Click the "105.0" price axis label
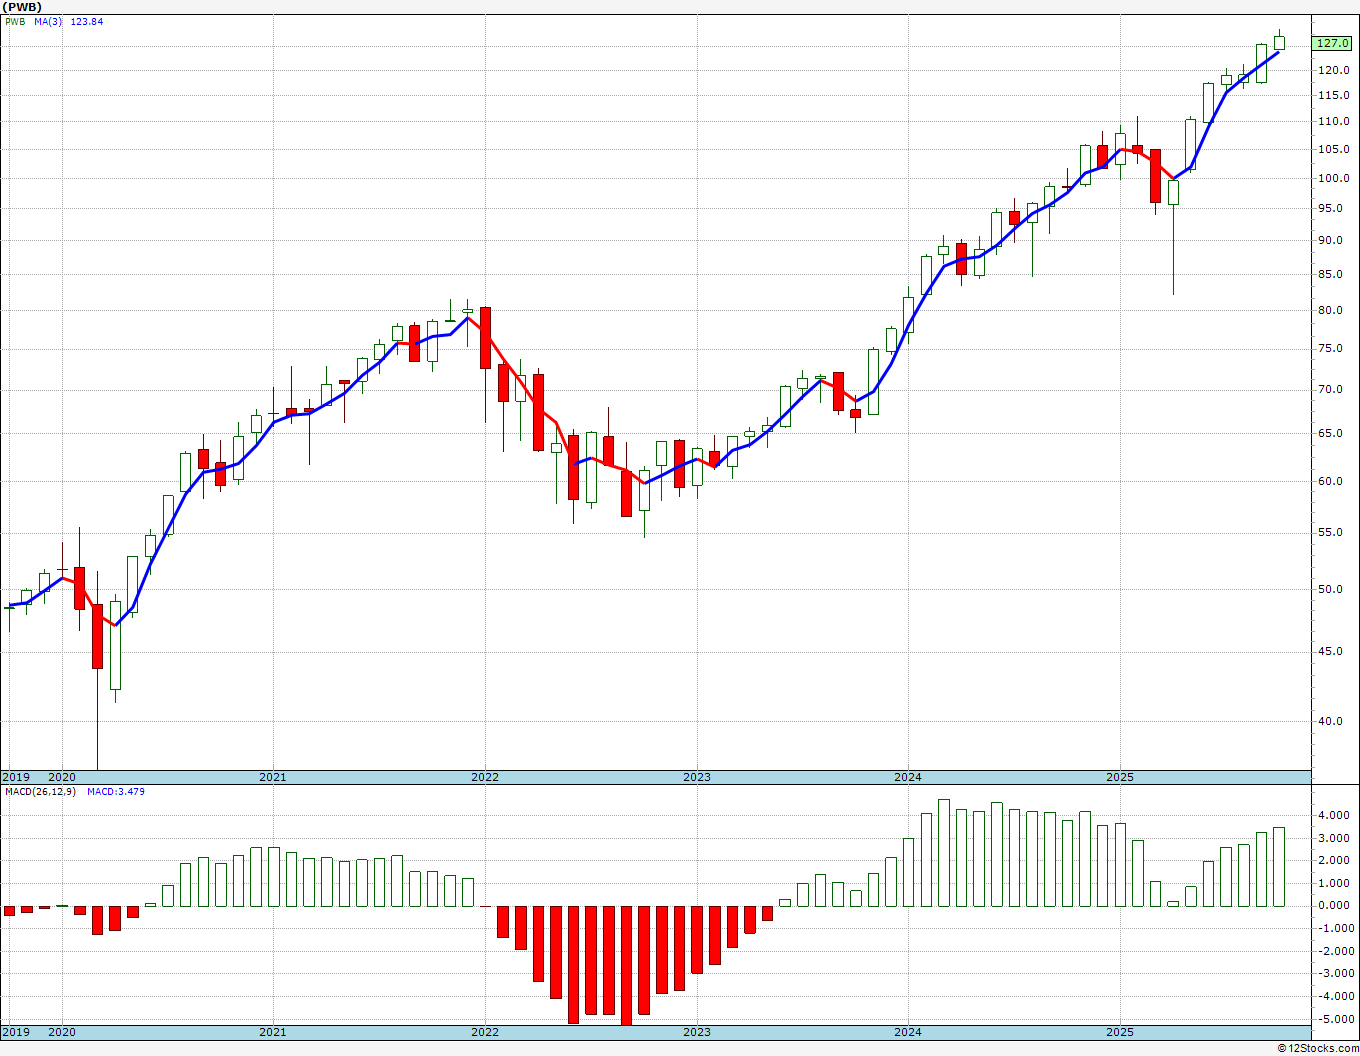1360x1056 pixels. [x=1334, y=149]
